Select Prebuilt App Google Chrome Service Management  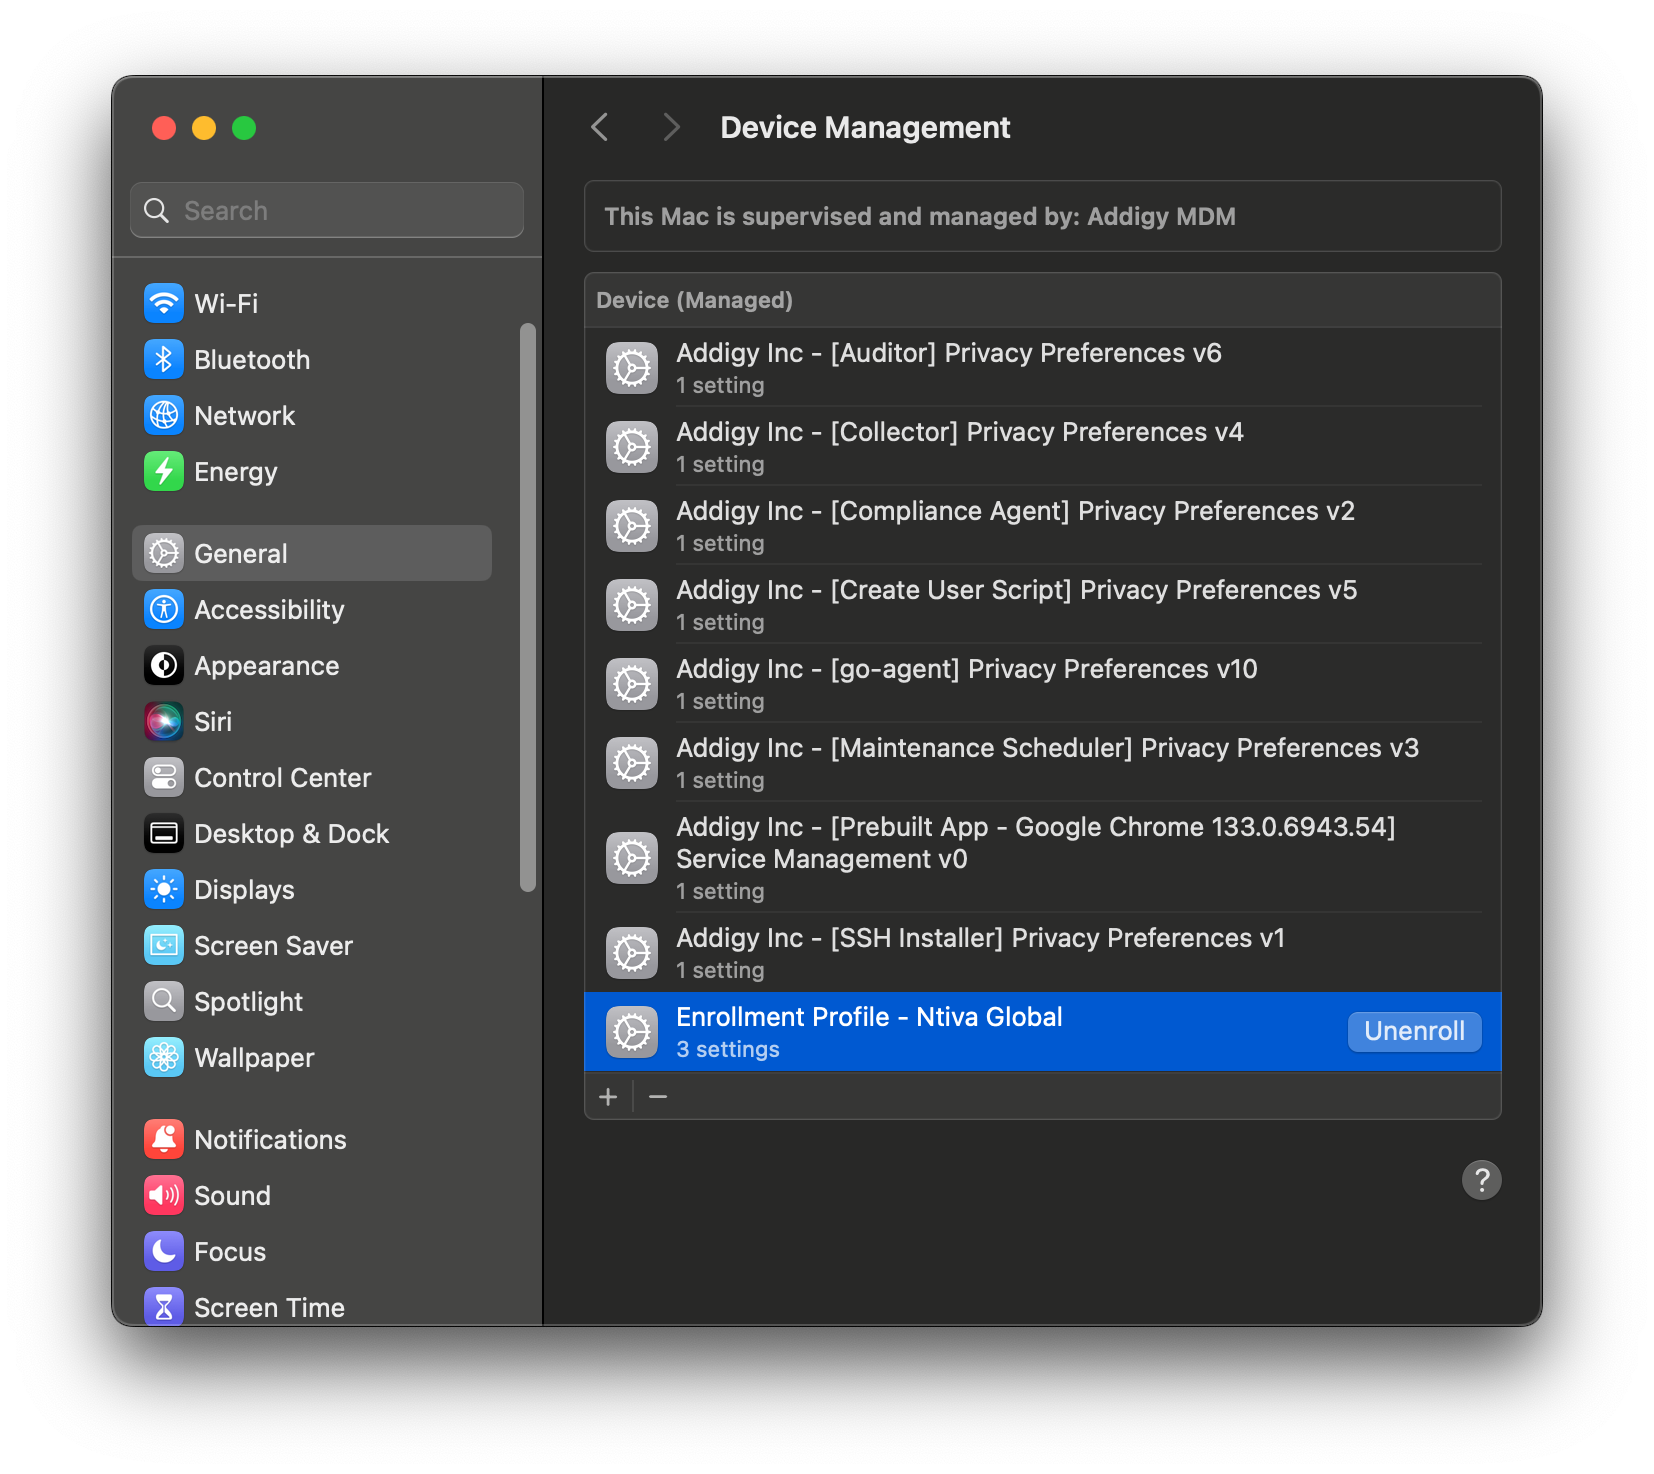[x=1043, y=857]
